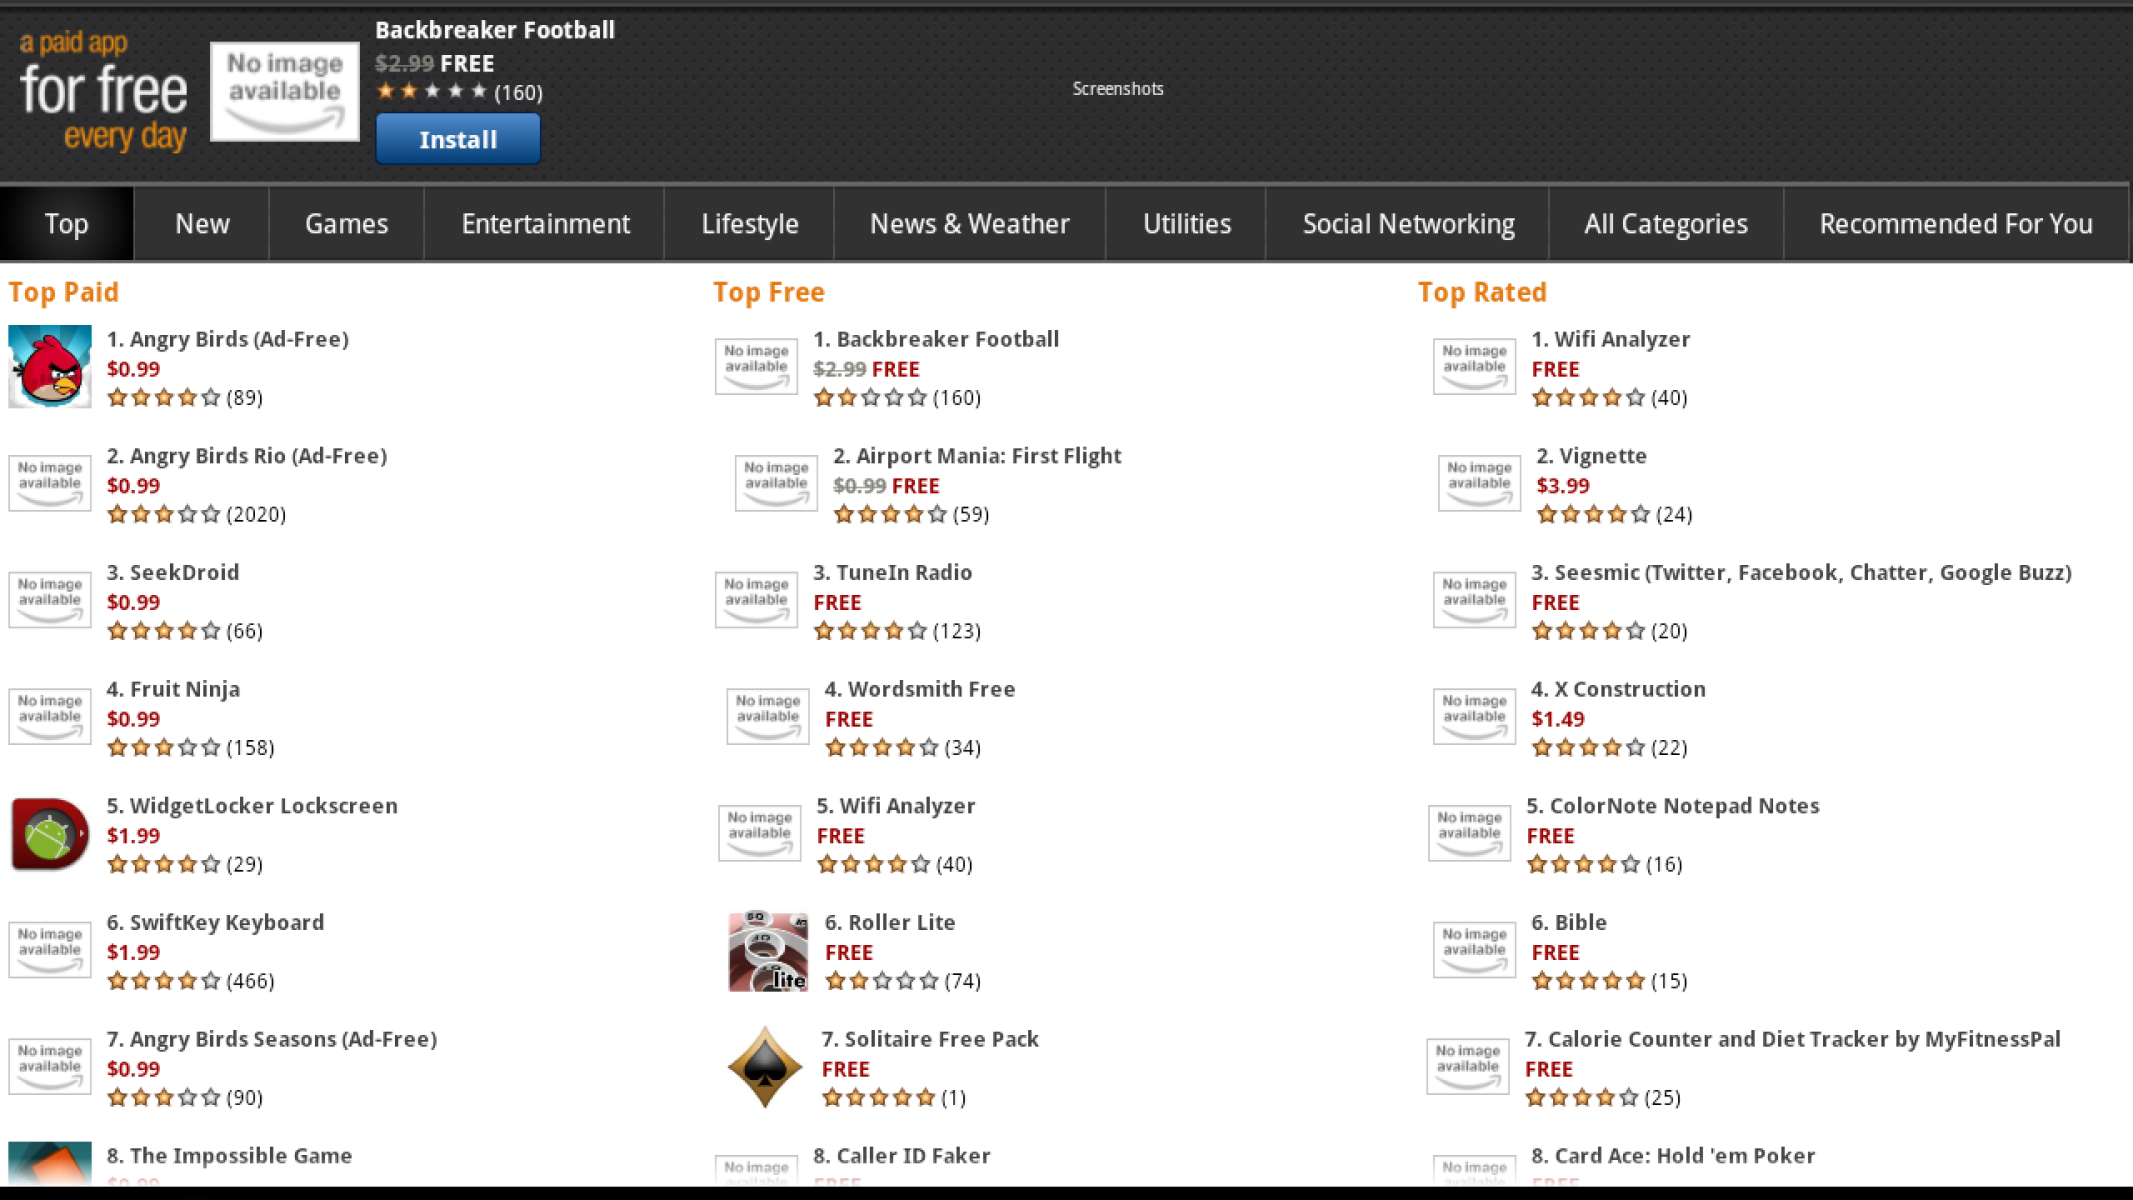Click the WidgetLocker Lockscreen app icon
This screenshot has height=1200, width=2133.
coord(50,833)
